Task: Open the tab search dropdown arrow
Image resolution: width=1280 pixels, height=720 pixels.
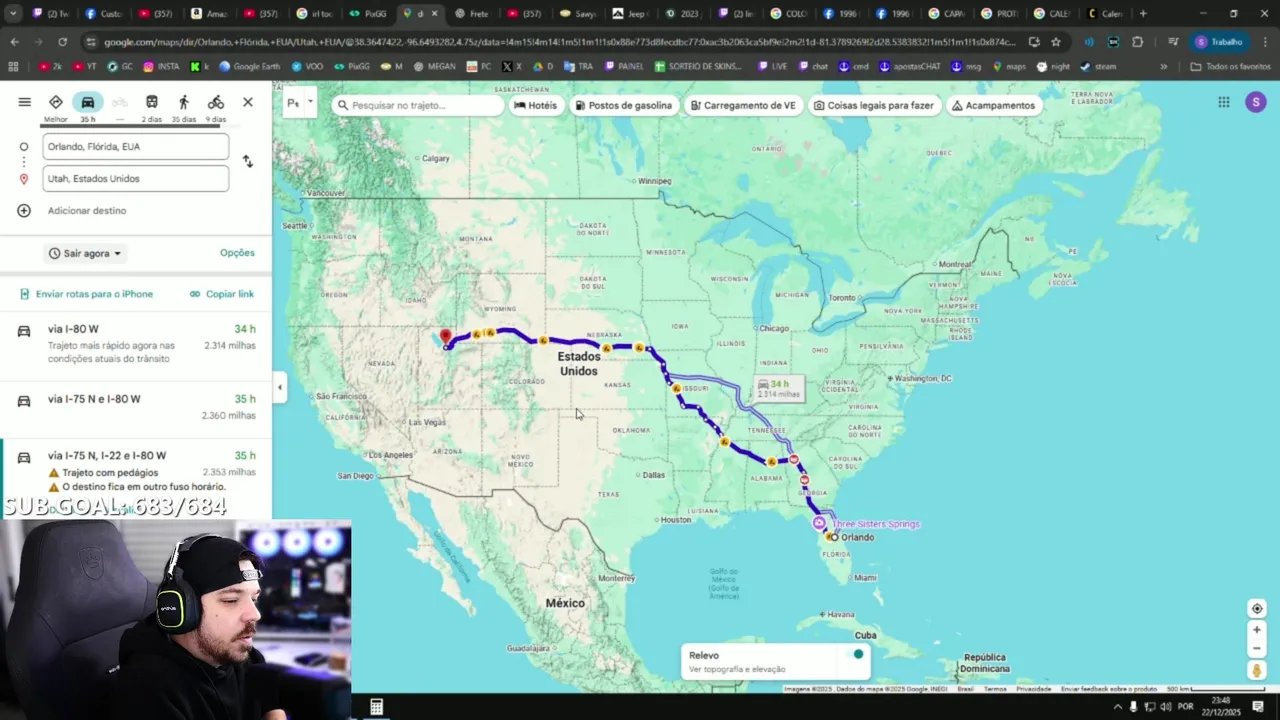Action: 13,13
